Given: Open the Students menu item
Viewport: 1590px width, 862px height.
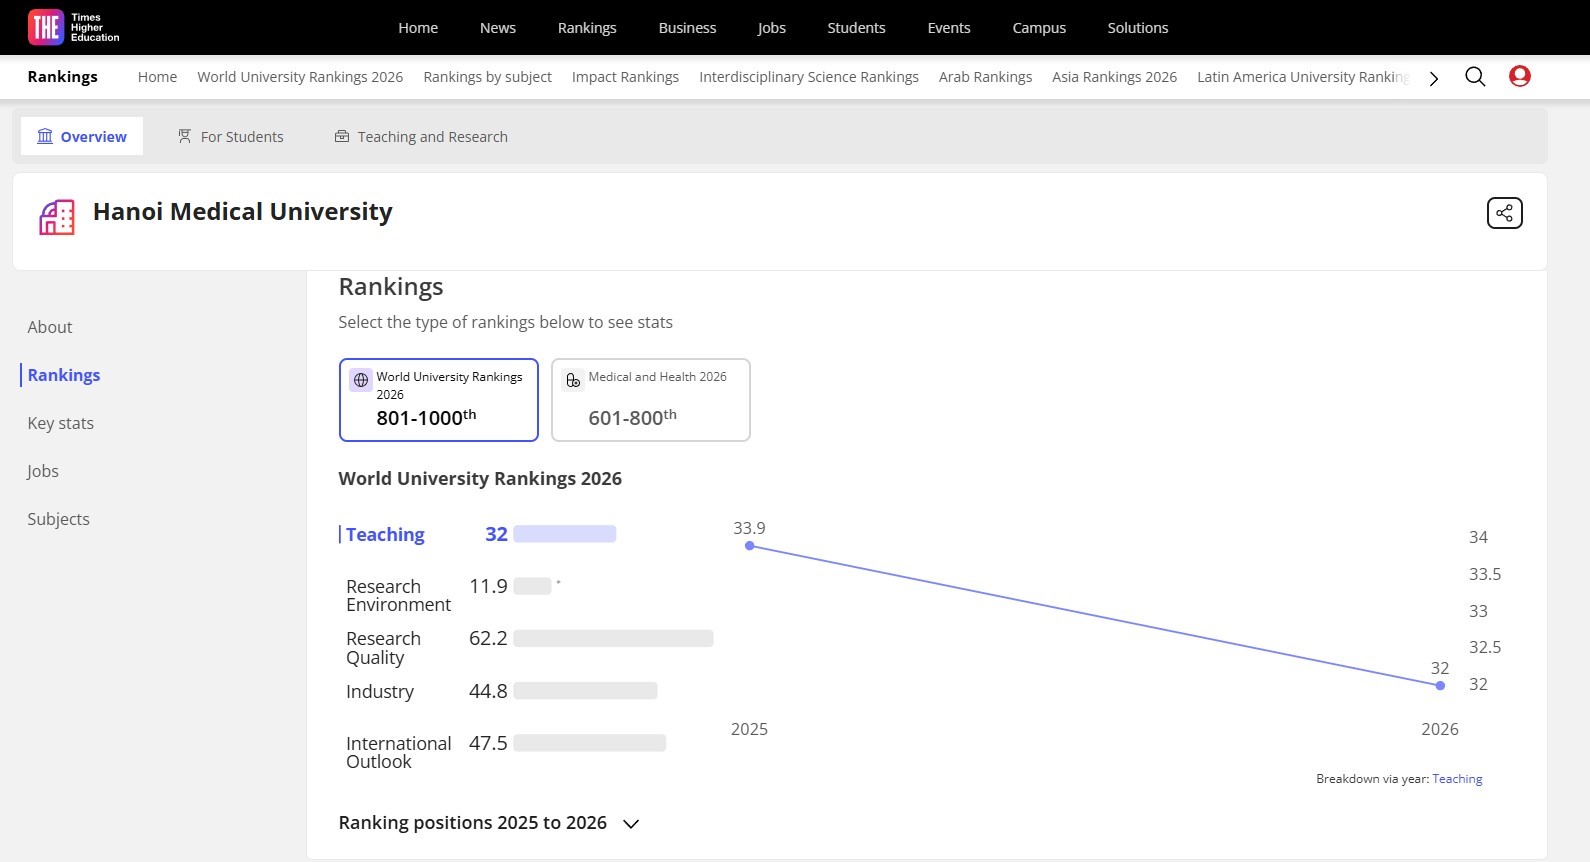Looking at the screenshot, I should (x=856, y=28).
